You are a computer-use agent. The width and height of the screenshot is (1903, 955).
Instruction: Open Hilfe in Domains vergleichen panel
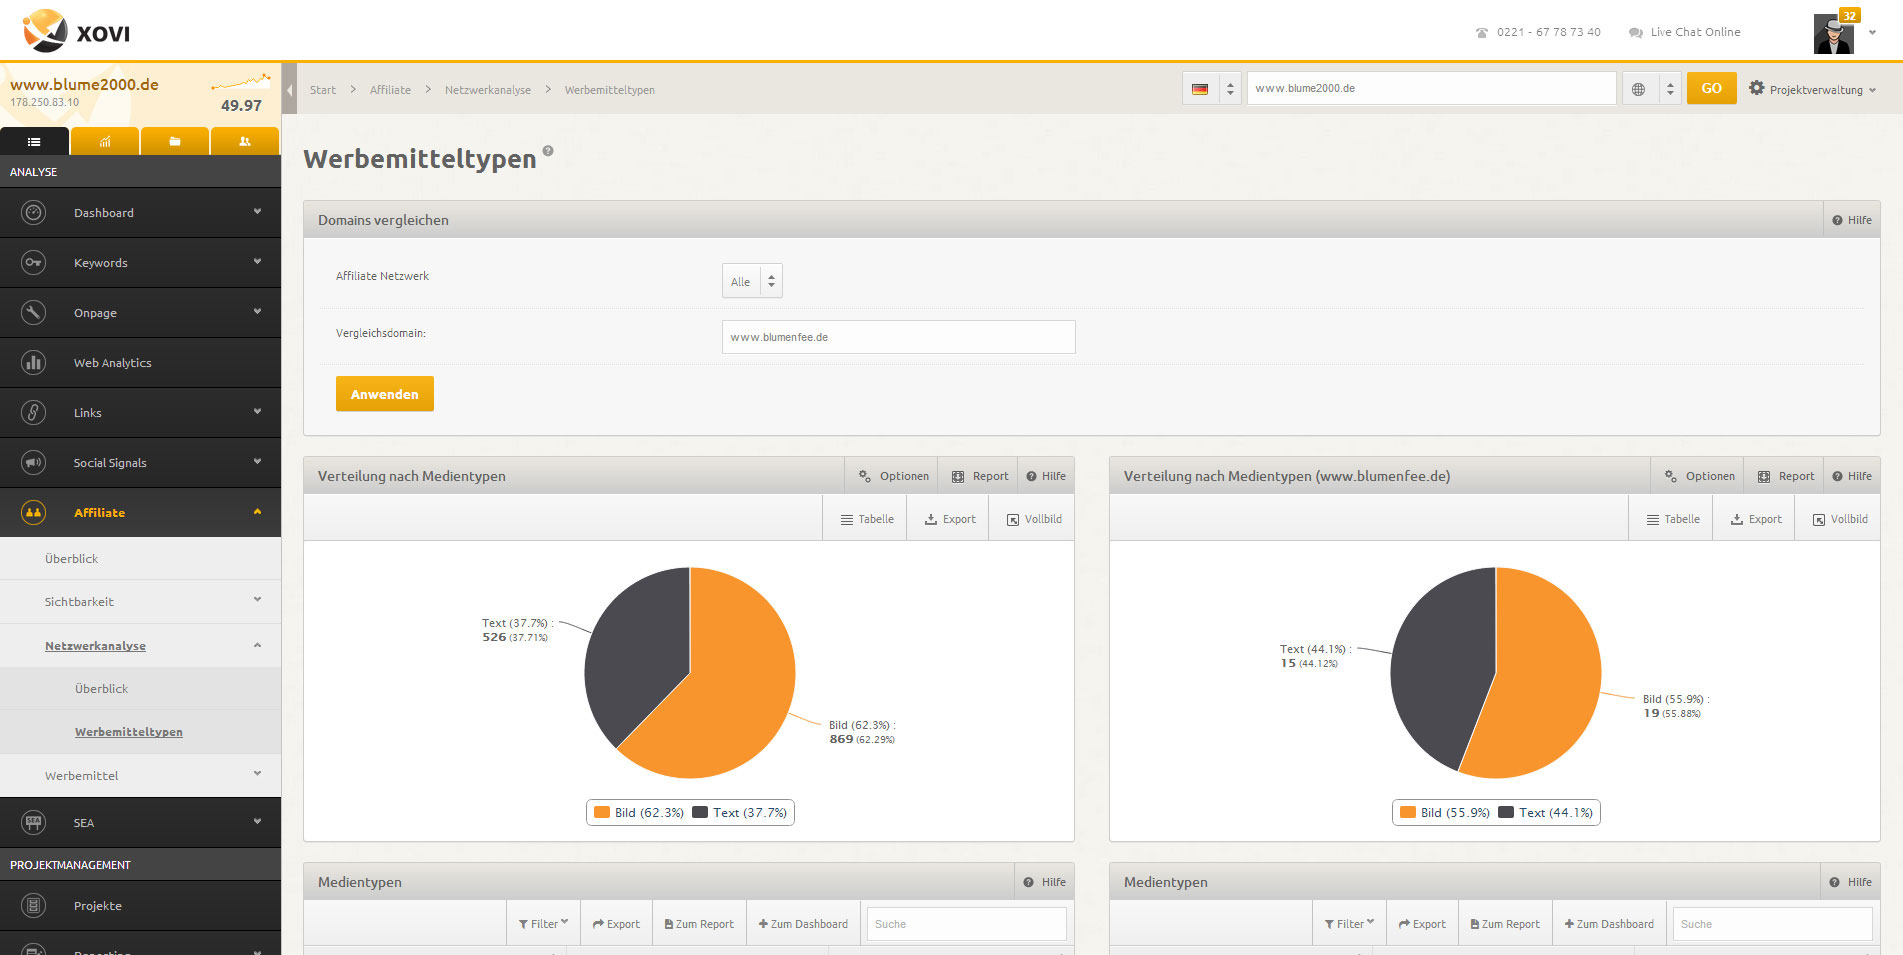click(x=1852, y=220)
